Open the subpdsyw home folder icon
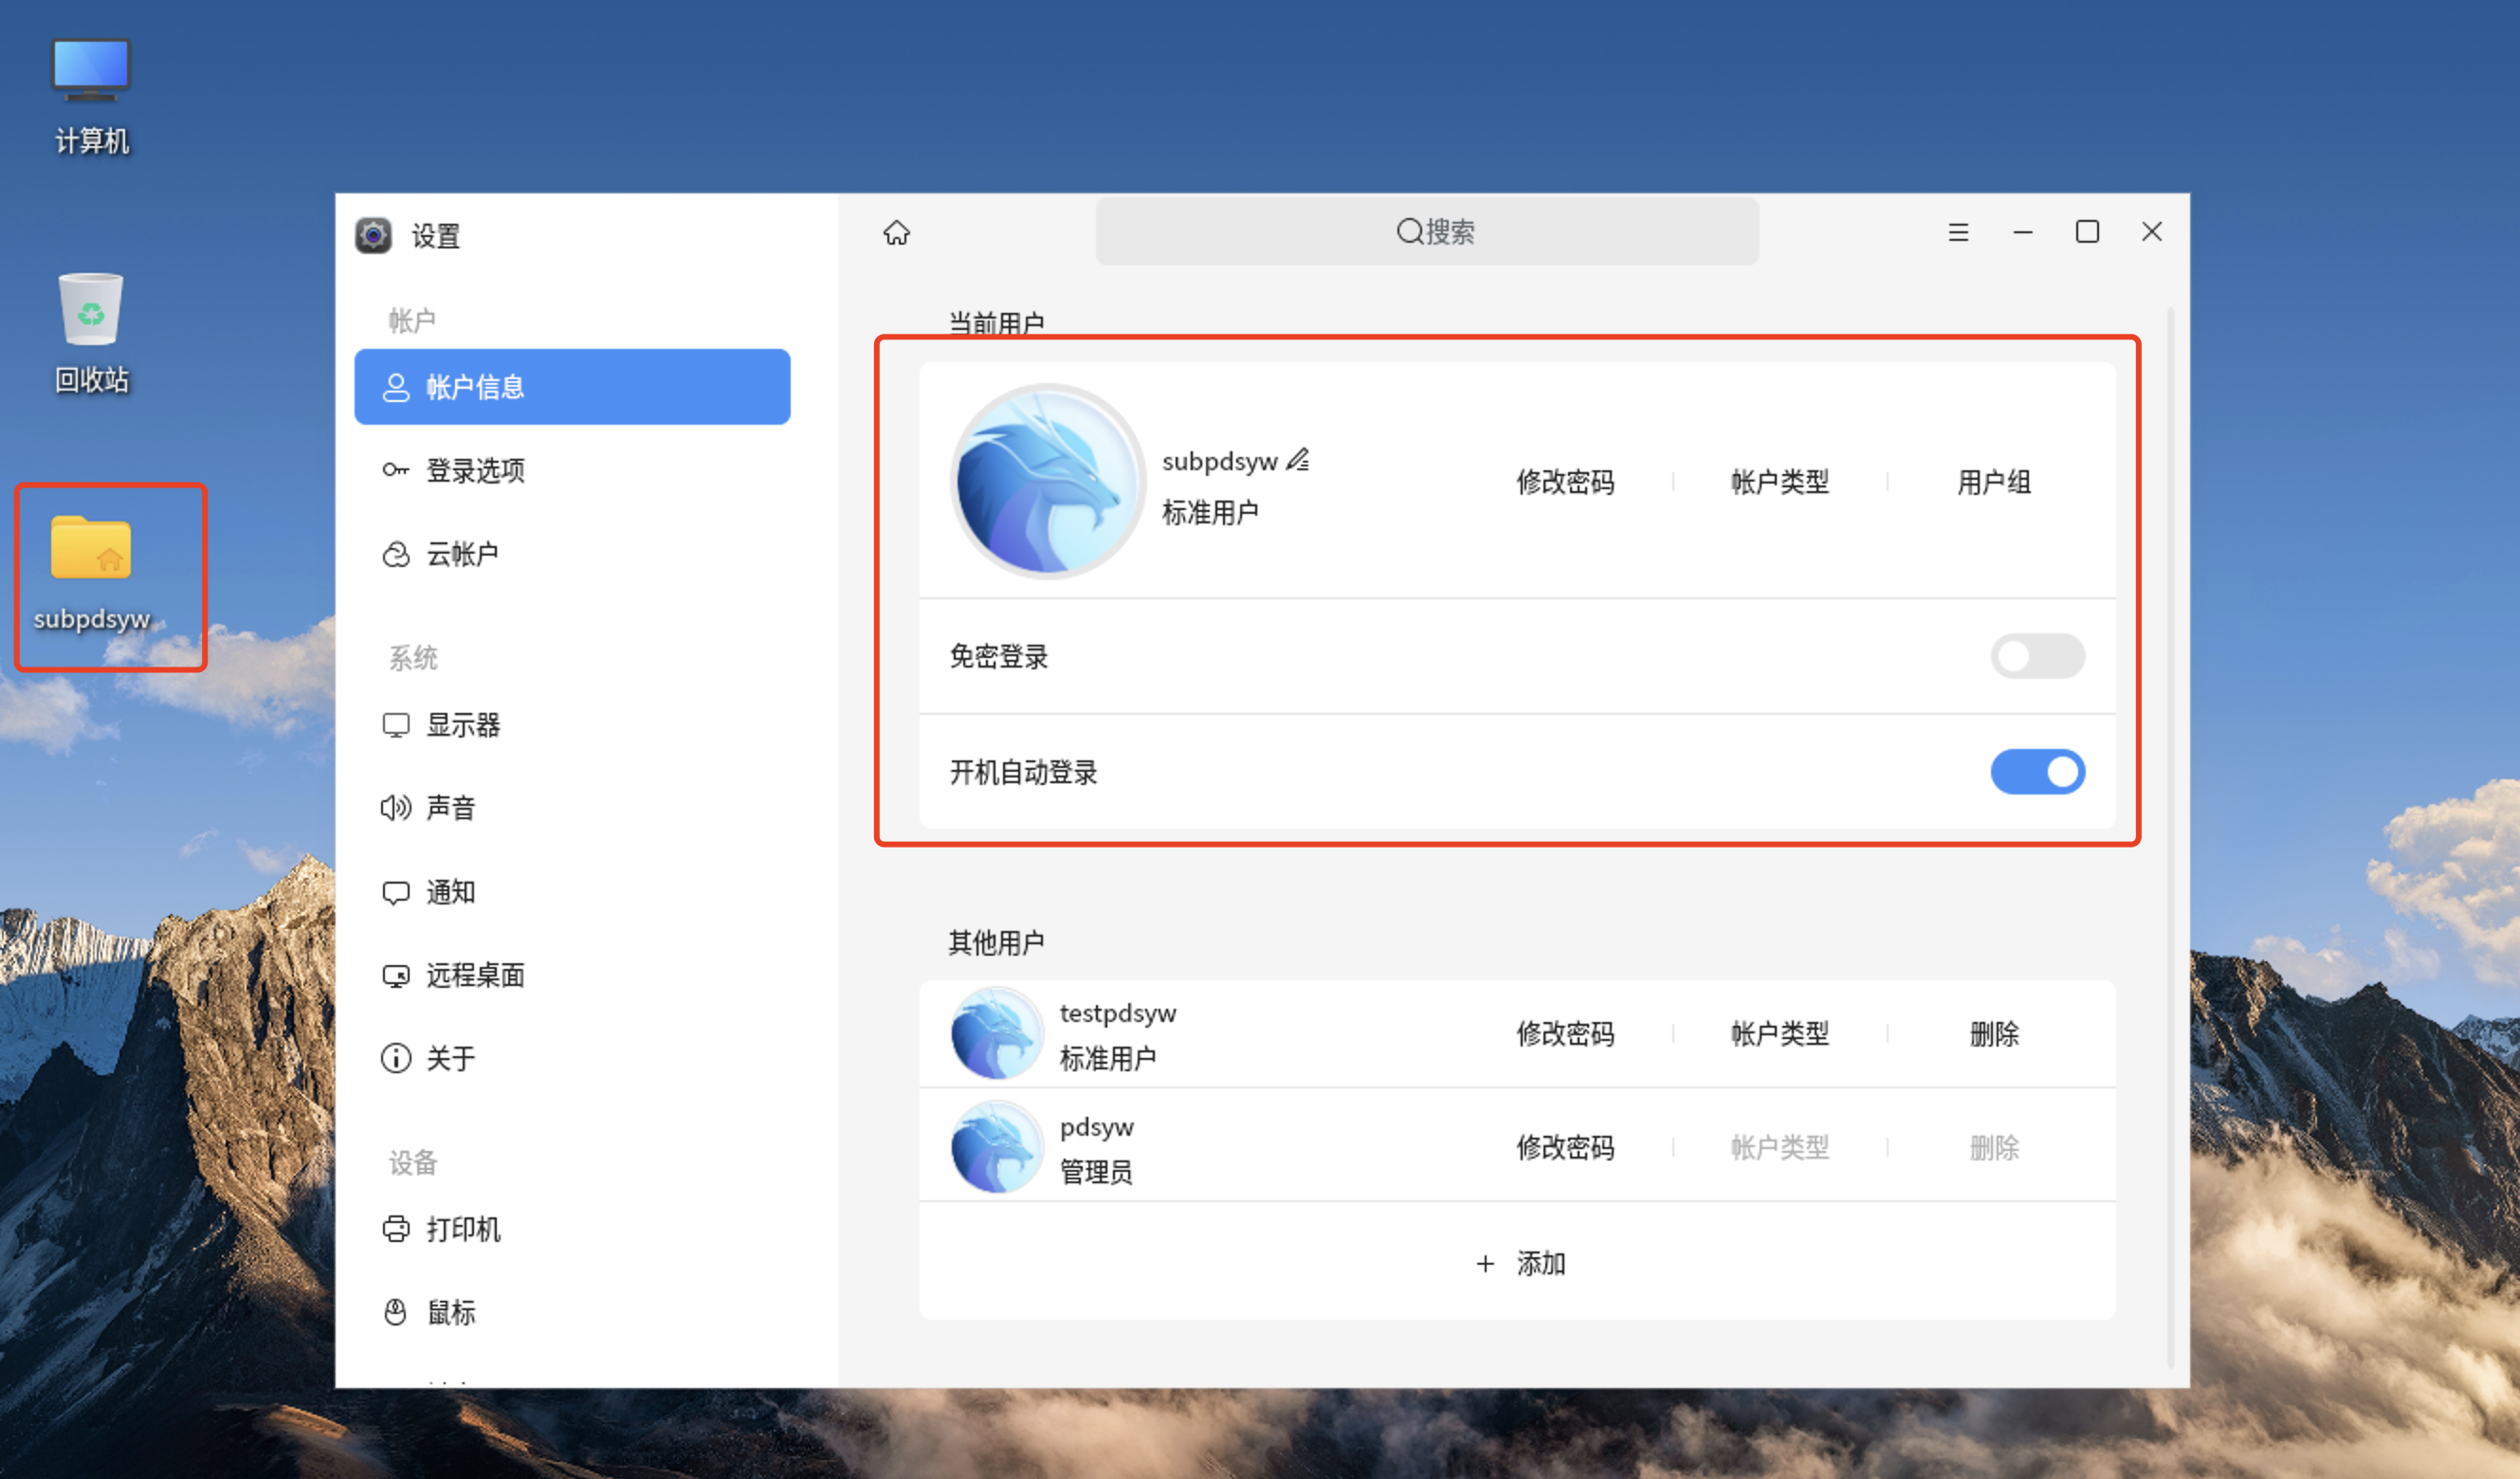The width and height of the screenshot is (2520, 1479). [x=91, y=548]
